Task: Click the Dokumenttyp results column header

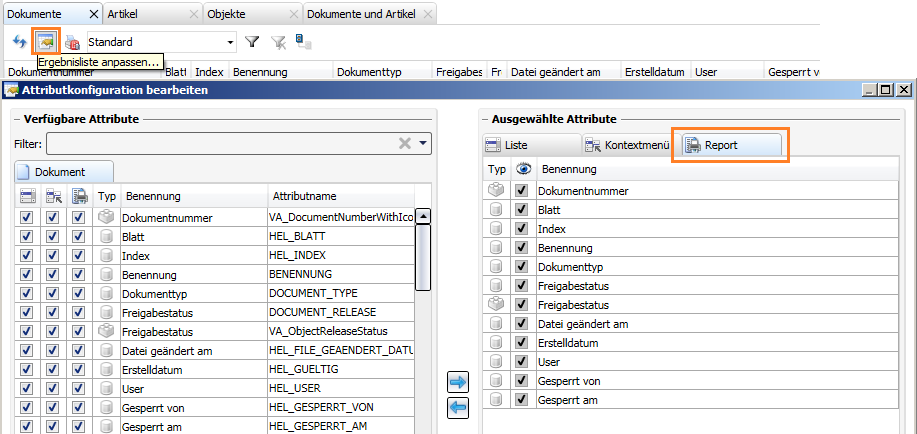Action: point(369,72)
